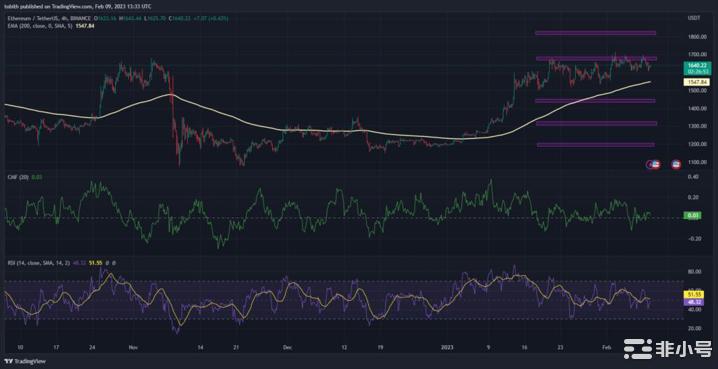This screenshot has height=369, width=718.
Task: Select the purple support zone near 1320
Action: point(597,123)
